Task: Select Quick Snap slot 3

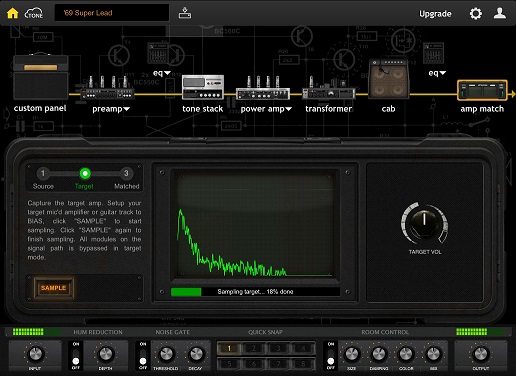Action: 278,349
